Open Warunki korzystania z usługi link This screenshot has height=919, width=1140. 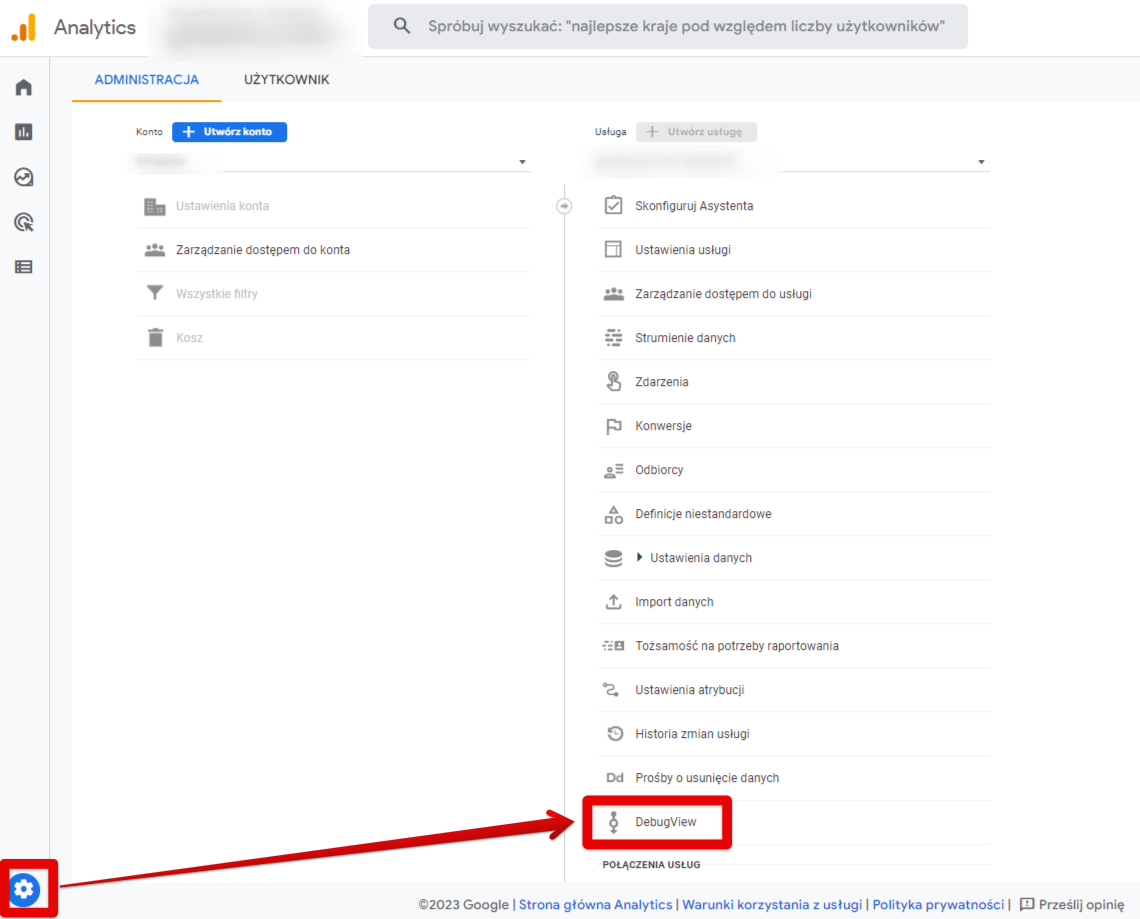point(771,904)
